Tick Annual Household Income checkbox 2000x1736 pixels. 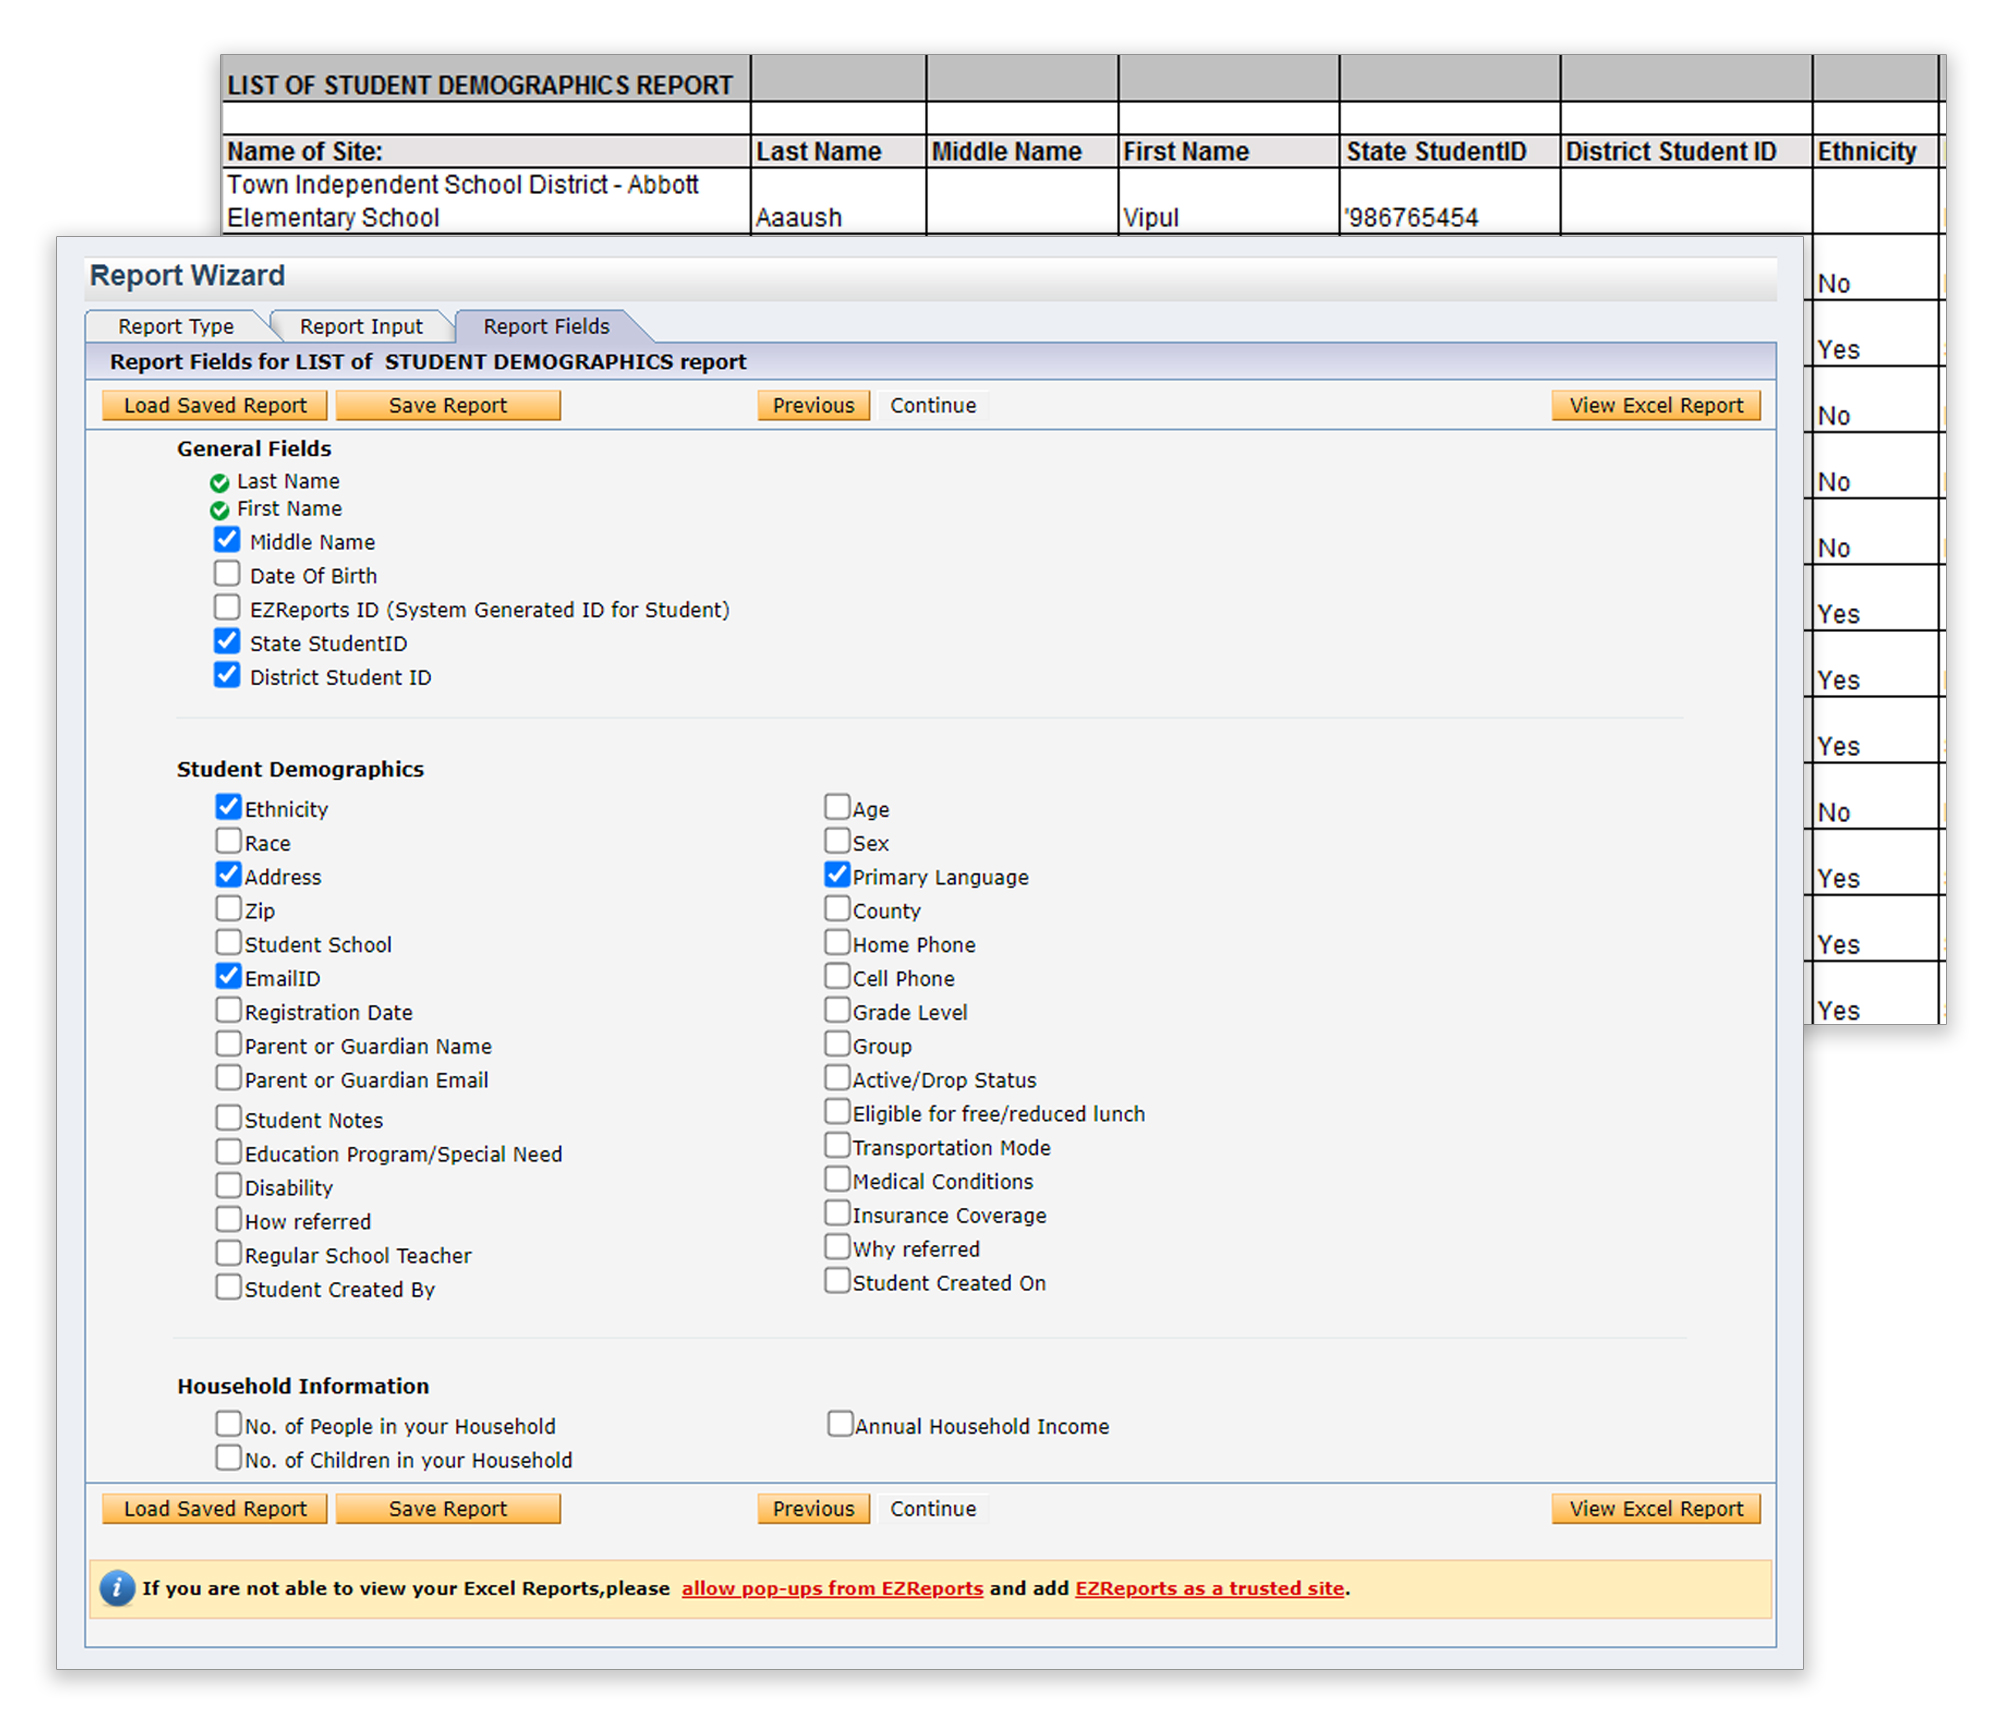click(840, 1424)
